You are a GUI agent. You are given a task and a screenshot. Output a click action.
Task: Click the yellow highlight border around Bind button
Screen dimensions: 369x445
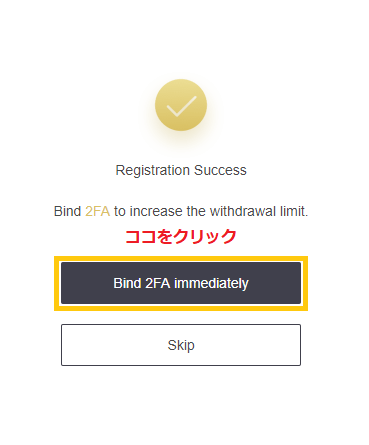click(181, 259)
